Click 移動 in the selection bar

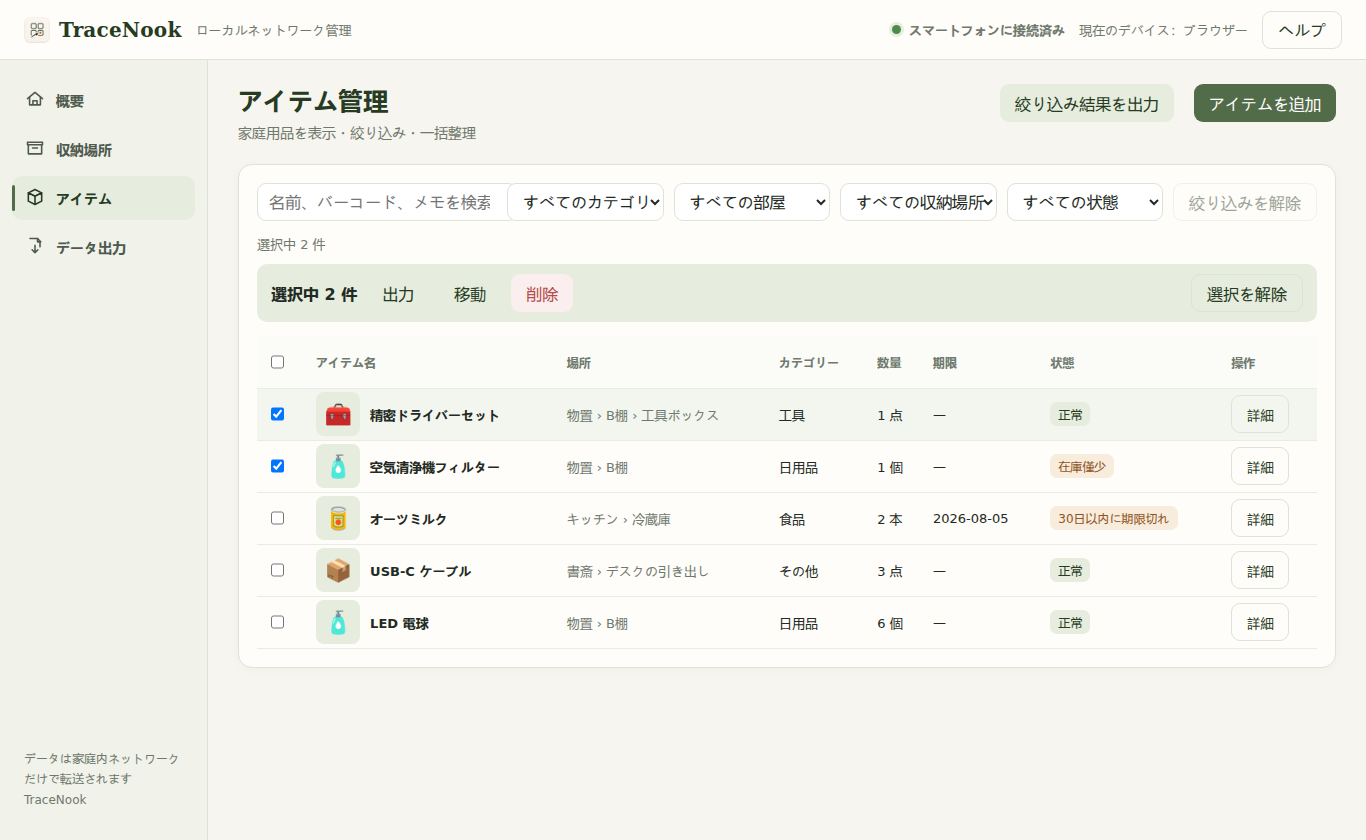[x=470, y=294]
